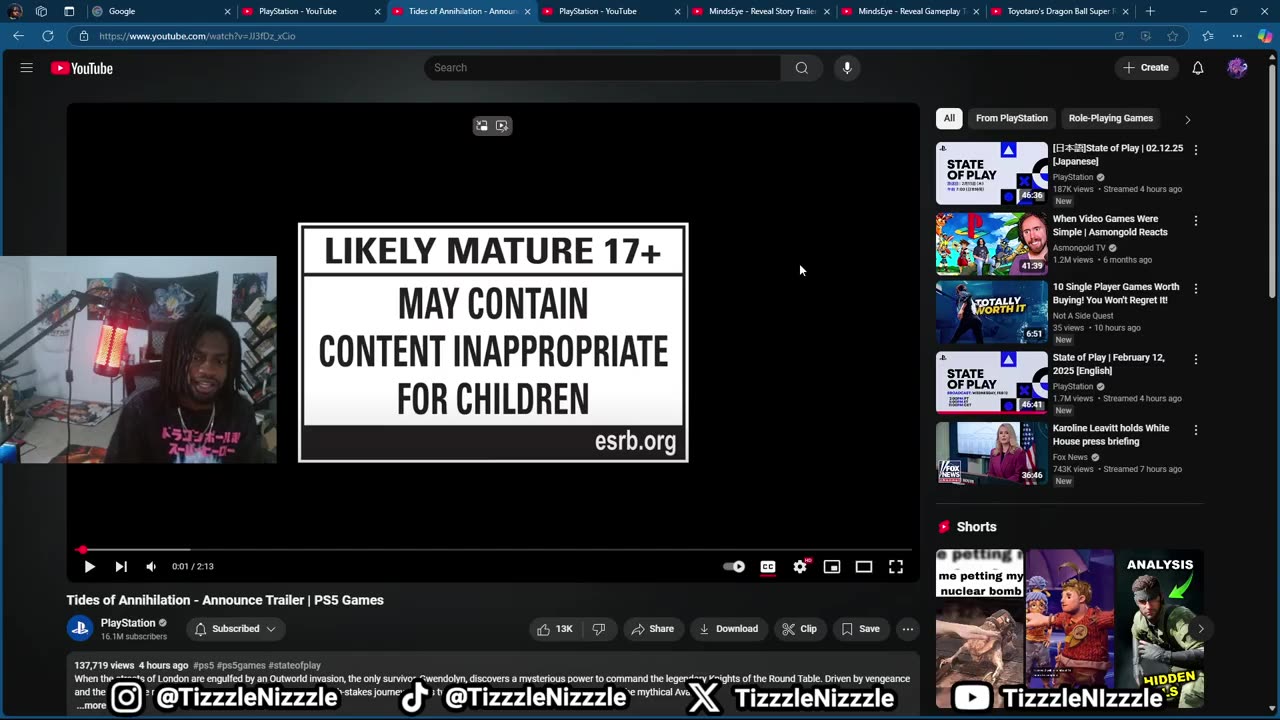Open tab actions menu icon

(69, 11)
